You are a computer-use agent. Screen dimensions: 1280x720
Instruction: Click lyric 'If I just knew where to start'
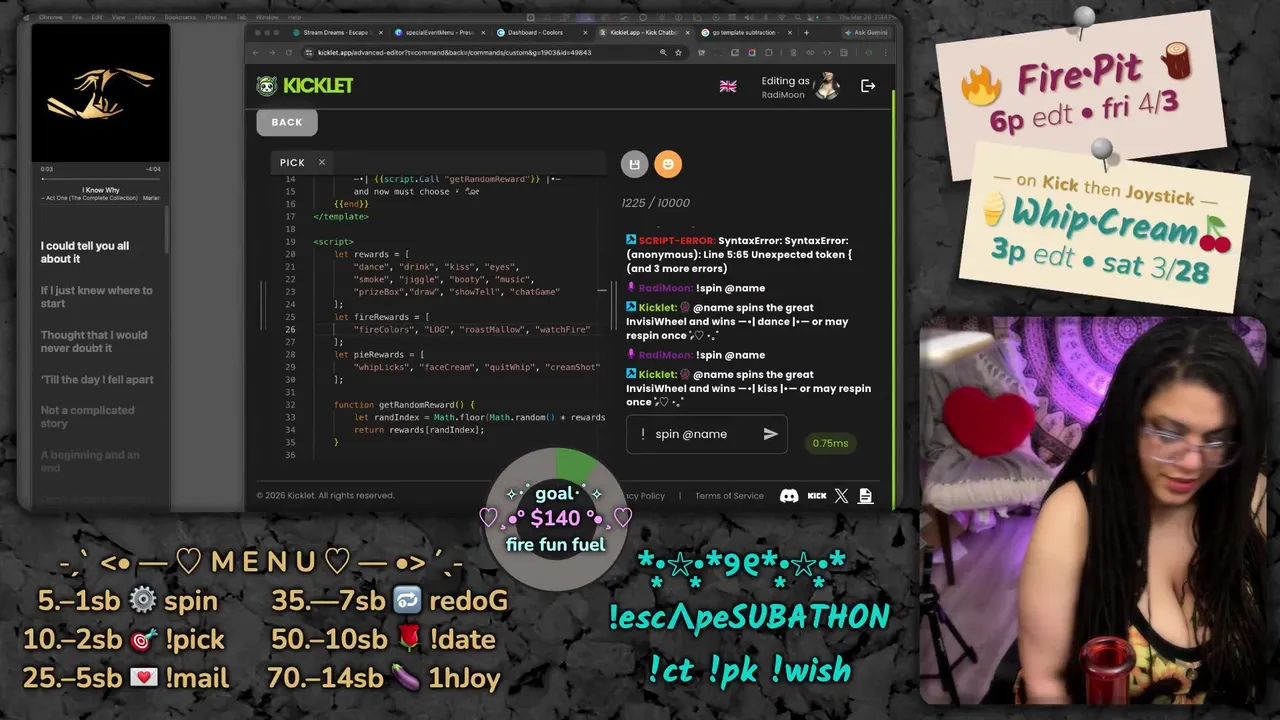coord(96,297)
